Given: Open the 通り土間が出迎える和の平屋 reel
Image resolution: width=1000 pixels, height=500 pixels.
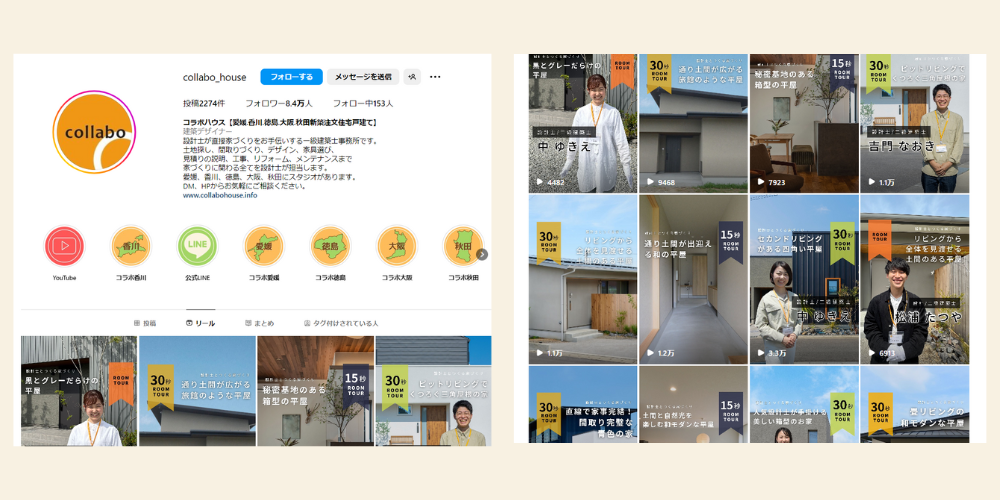Looking at the screenshot, I should point(693,279).
